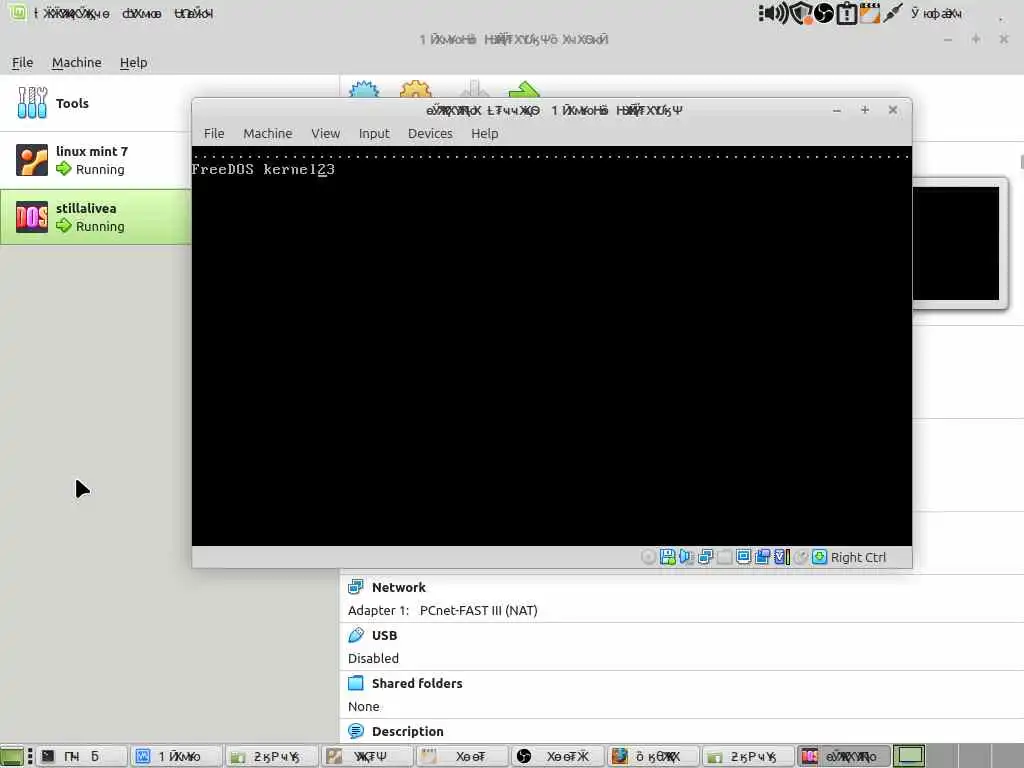1024x768 pixels.
Task: Click the linux mint 7 OS icon
Action: (31, 160)
